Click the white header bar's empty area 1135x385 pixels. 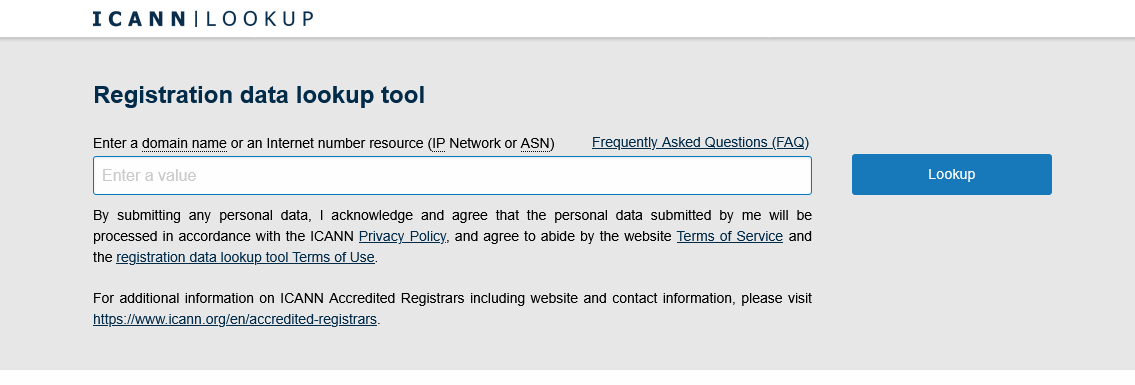(x=724, y=18)
